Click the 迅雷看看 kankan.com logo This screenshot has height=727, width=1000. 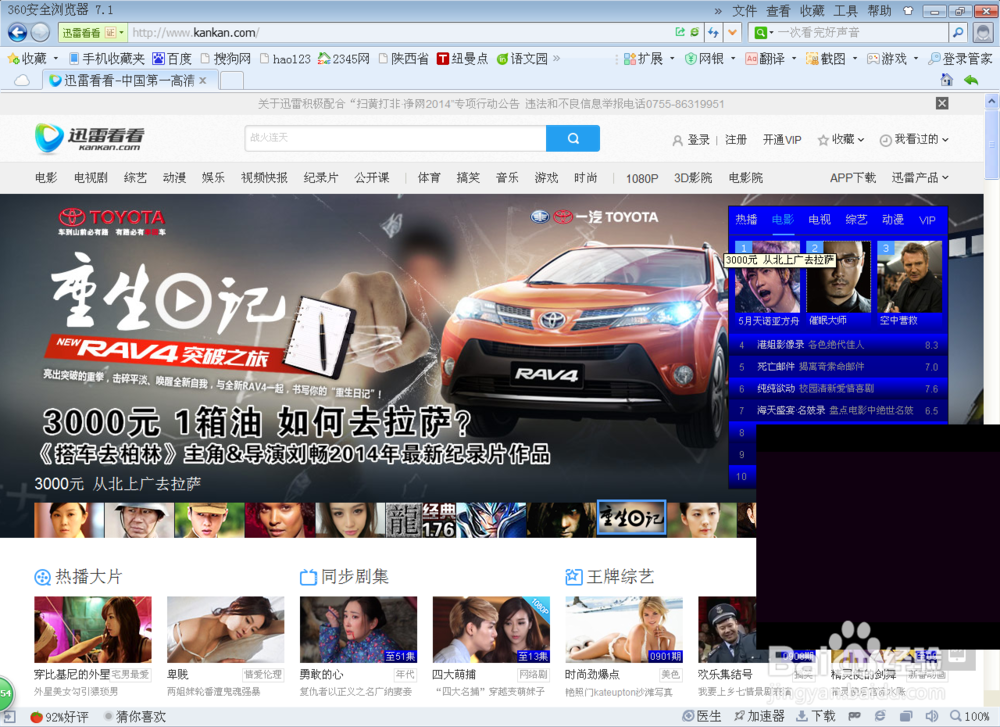point(90,138)
